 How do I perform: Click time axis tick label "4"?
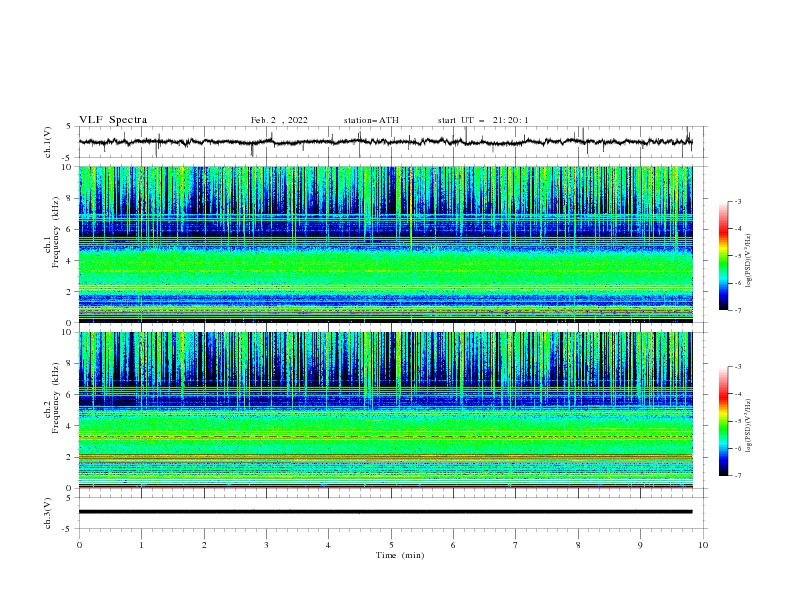point(328,545)
